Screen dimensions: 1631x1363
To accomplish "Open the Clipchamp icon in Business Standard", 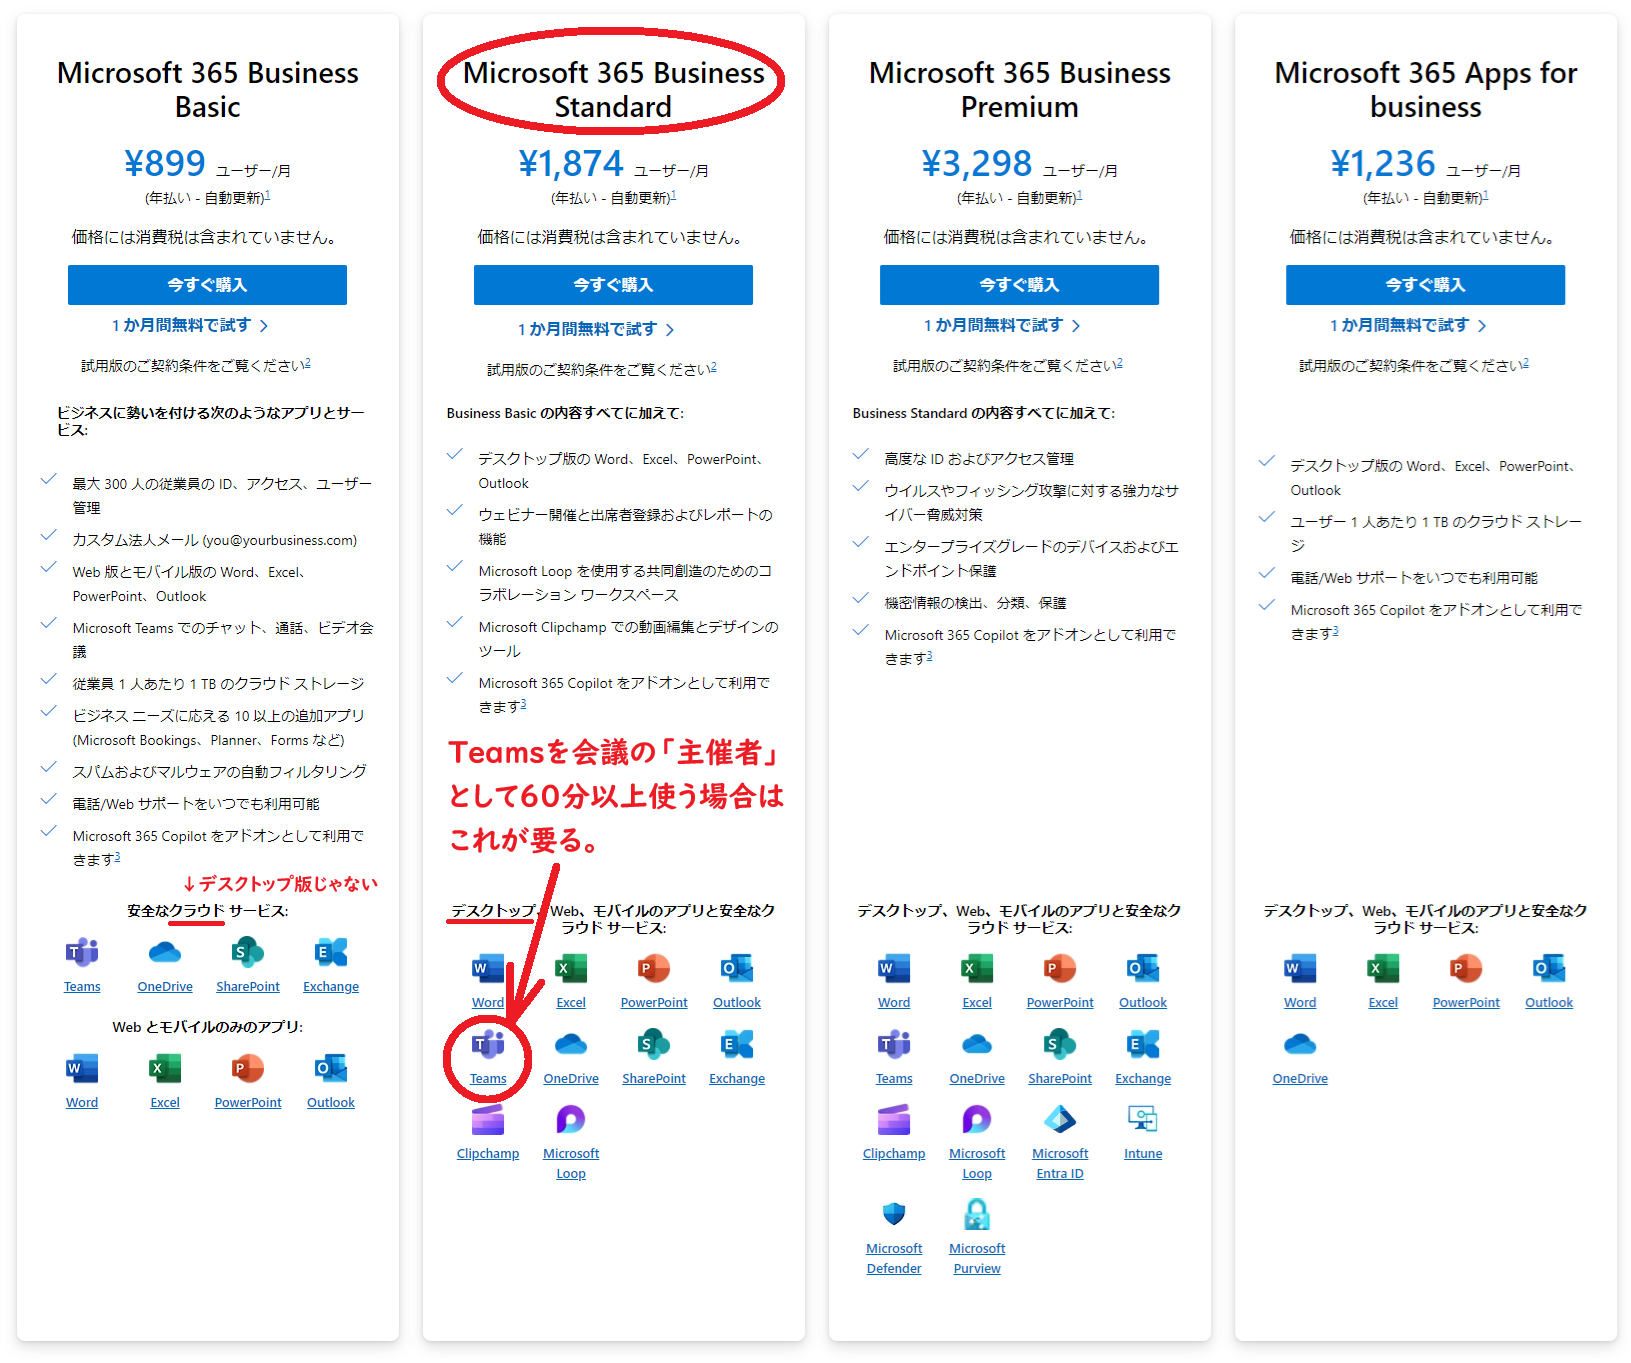I will [x=488, y=1120].
